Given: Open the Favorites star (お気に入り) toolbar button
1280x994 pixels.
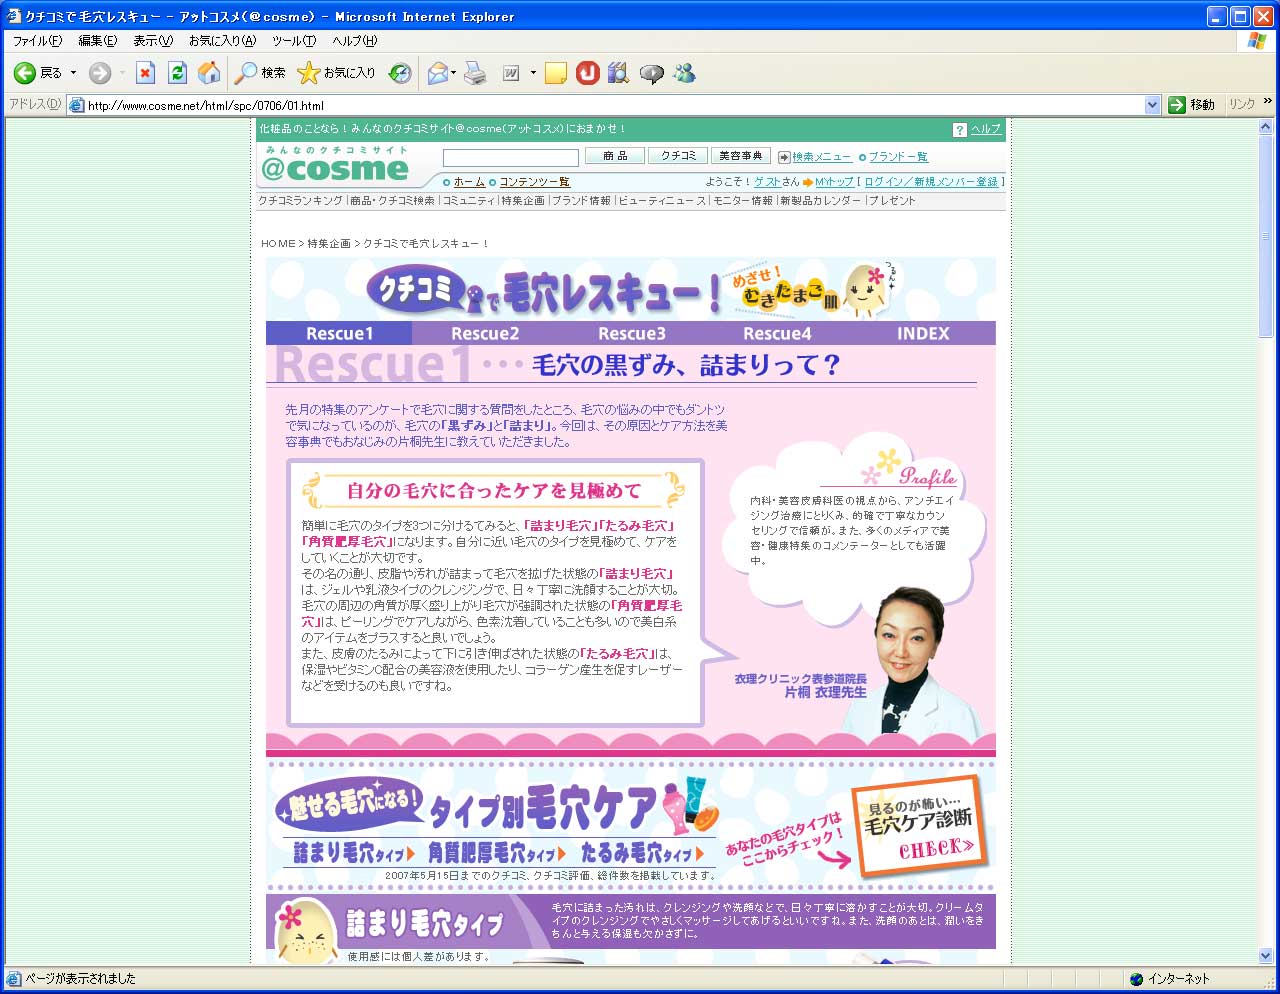Looking at the screenshot, I should (337, 73).
